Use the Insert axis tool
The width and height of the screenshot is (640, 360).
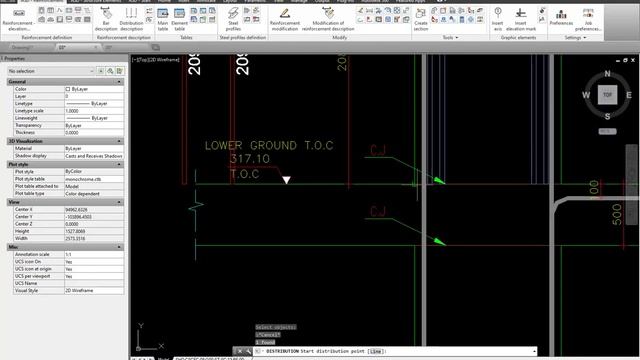pyautogui.click(x=498, y=19)
